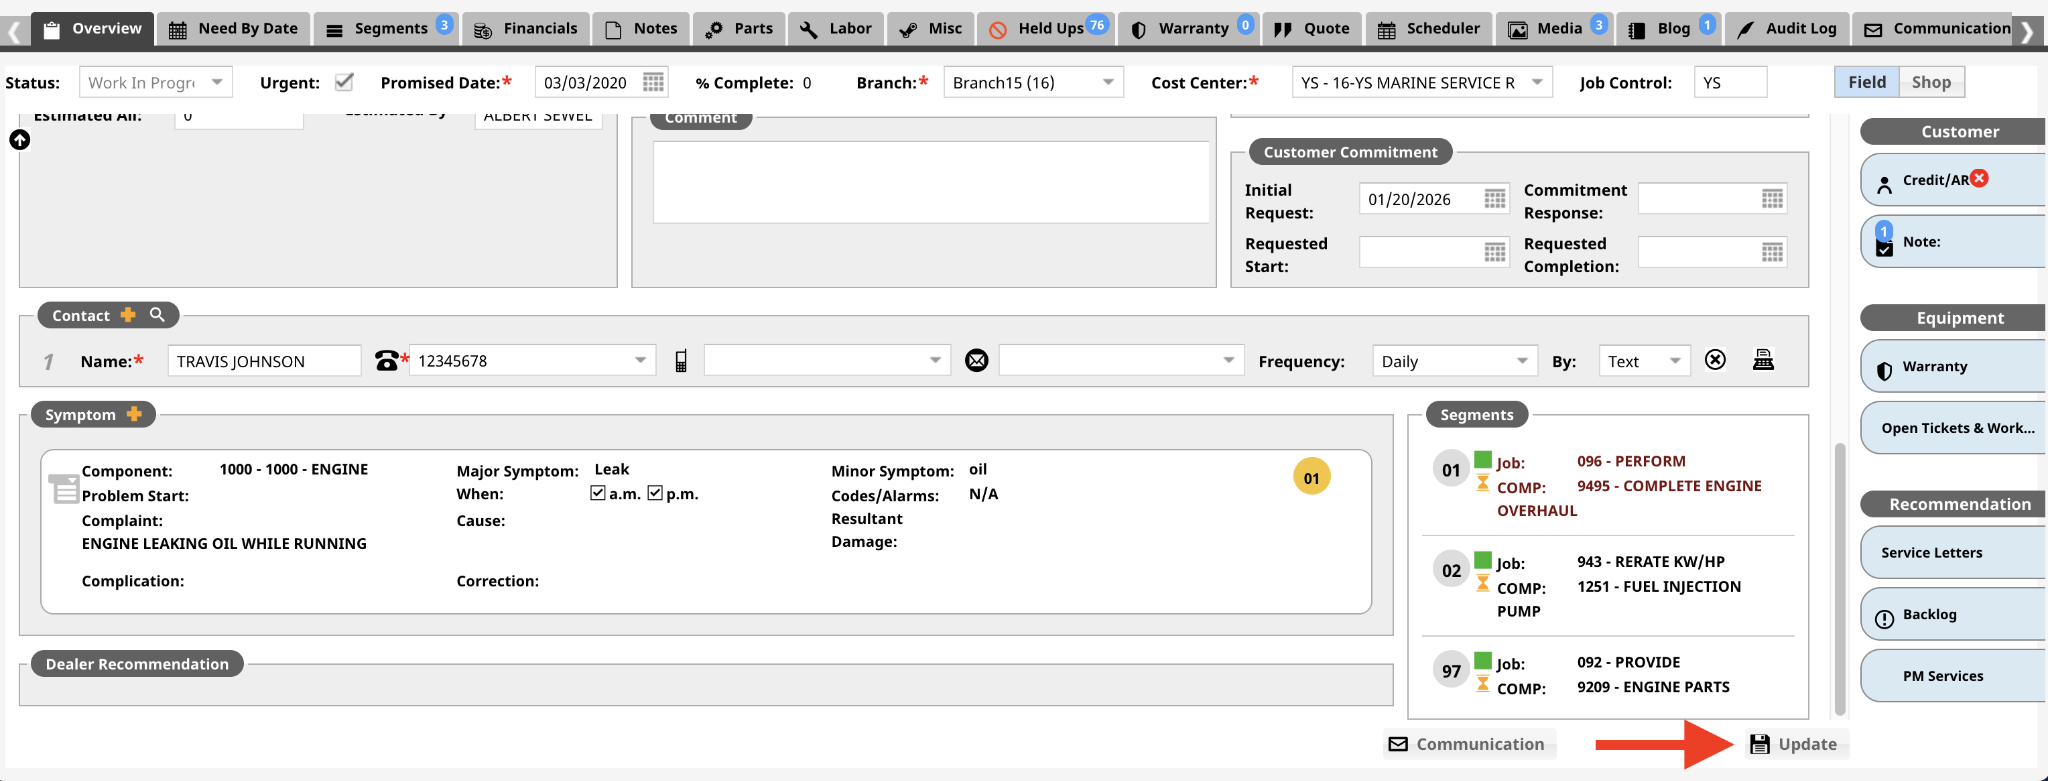Open Requested Completion calendar icon
This screenshot has height=781, width=2048.
pos(1772,252)
